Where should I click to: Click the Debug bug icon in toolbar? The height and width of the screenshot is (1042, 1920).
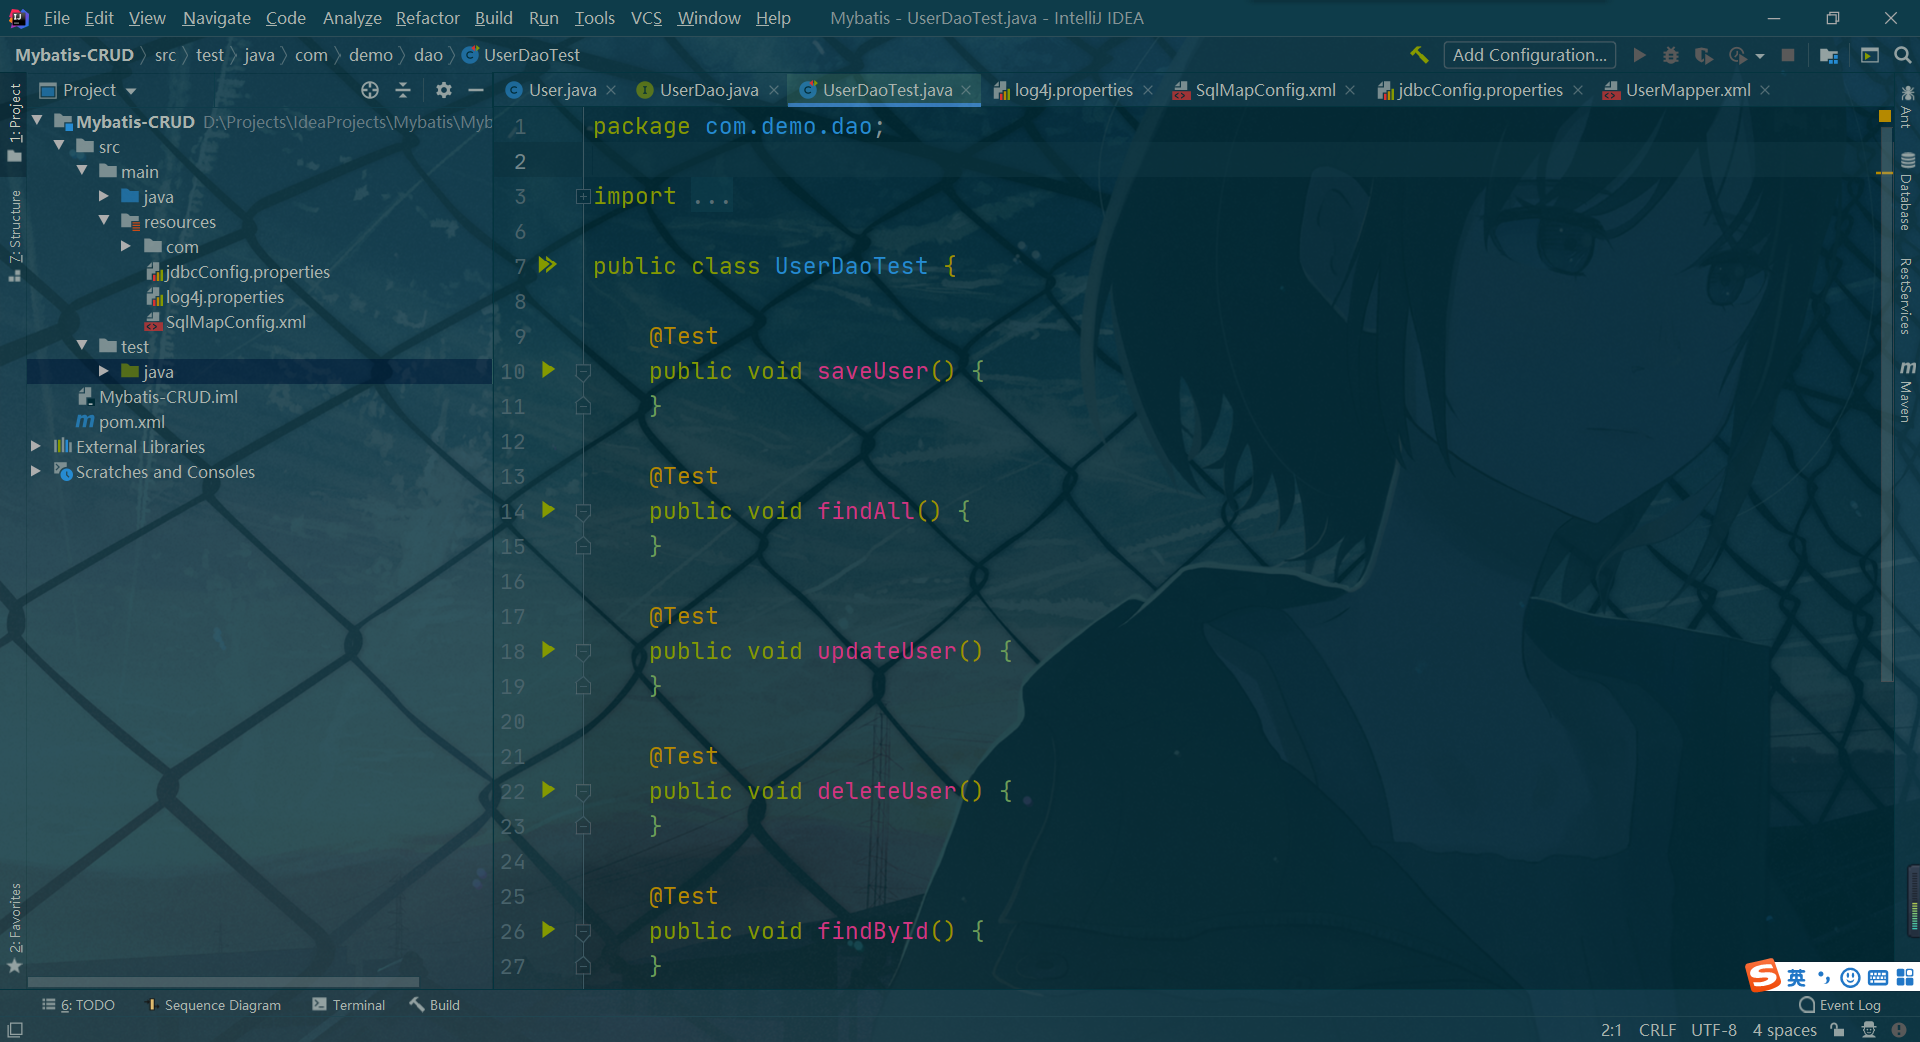pyautogui.click(x=1671, y=55)
